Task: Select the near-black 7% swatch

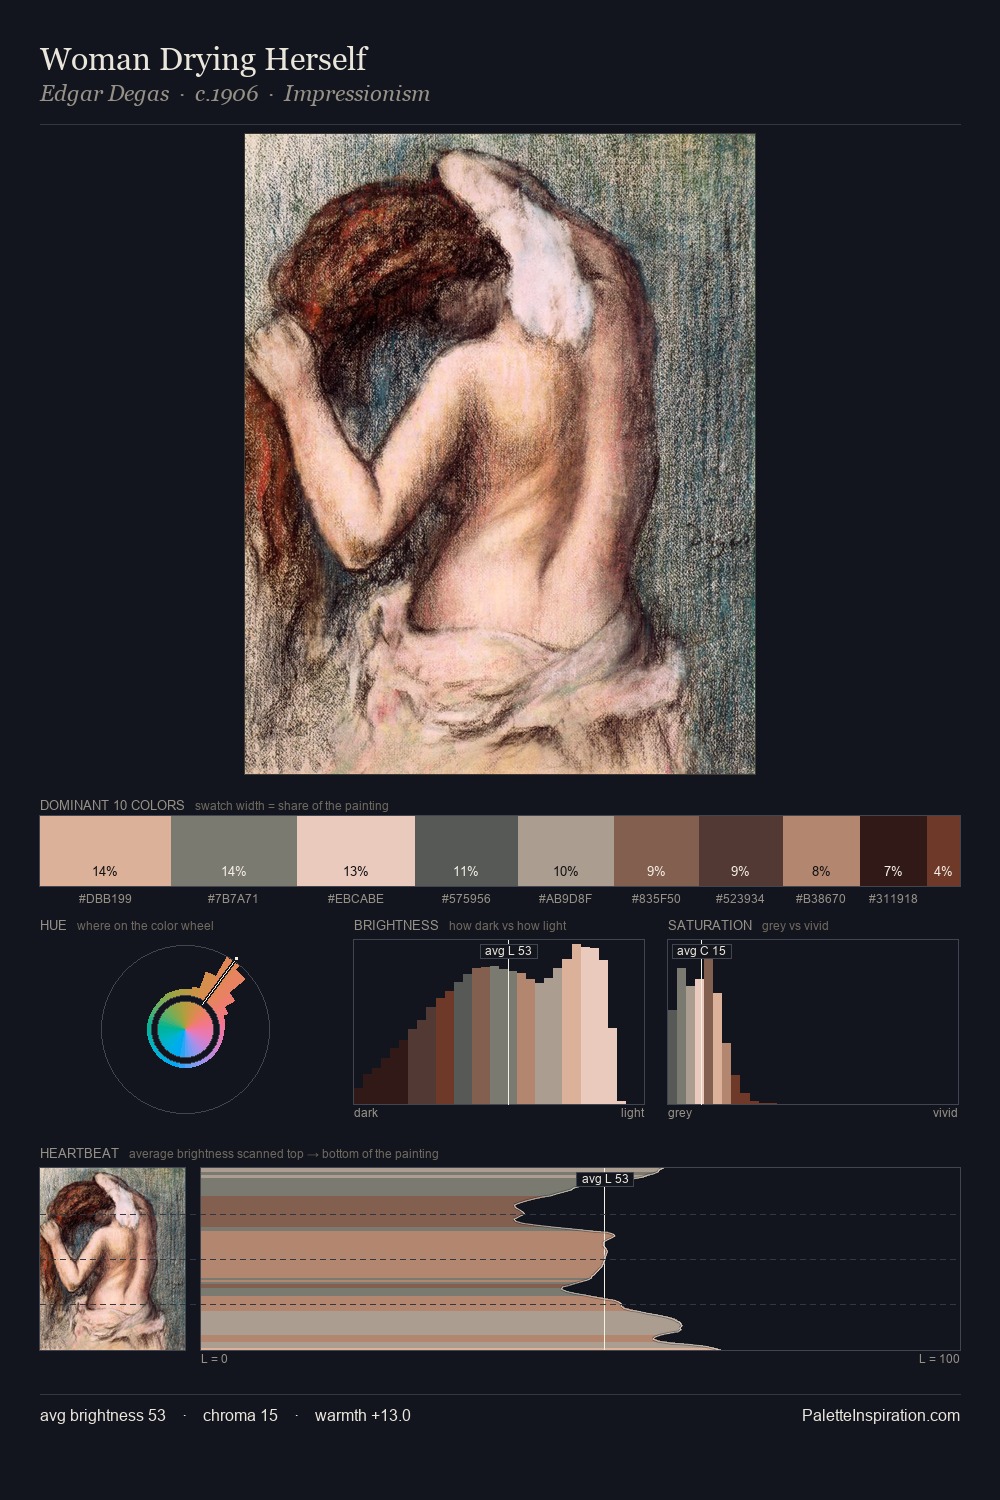Action: (893, 851)
